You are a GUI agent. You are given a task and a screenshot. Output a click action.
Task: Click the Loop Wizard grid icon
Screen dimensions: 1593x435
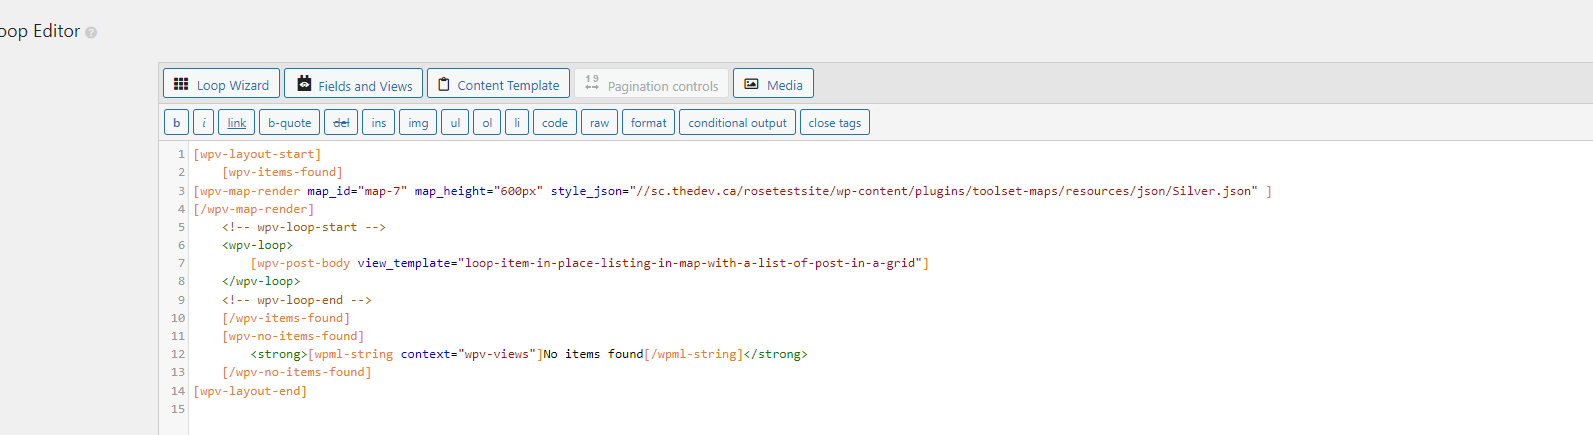(x=181, y=84)
